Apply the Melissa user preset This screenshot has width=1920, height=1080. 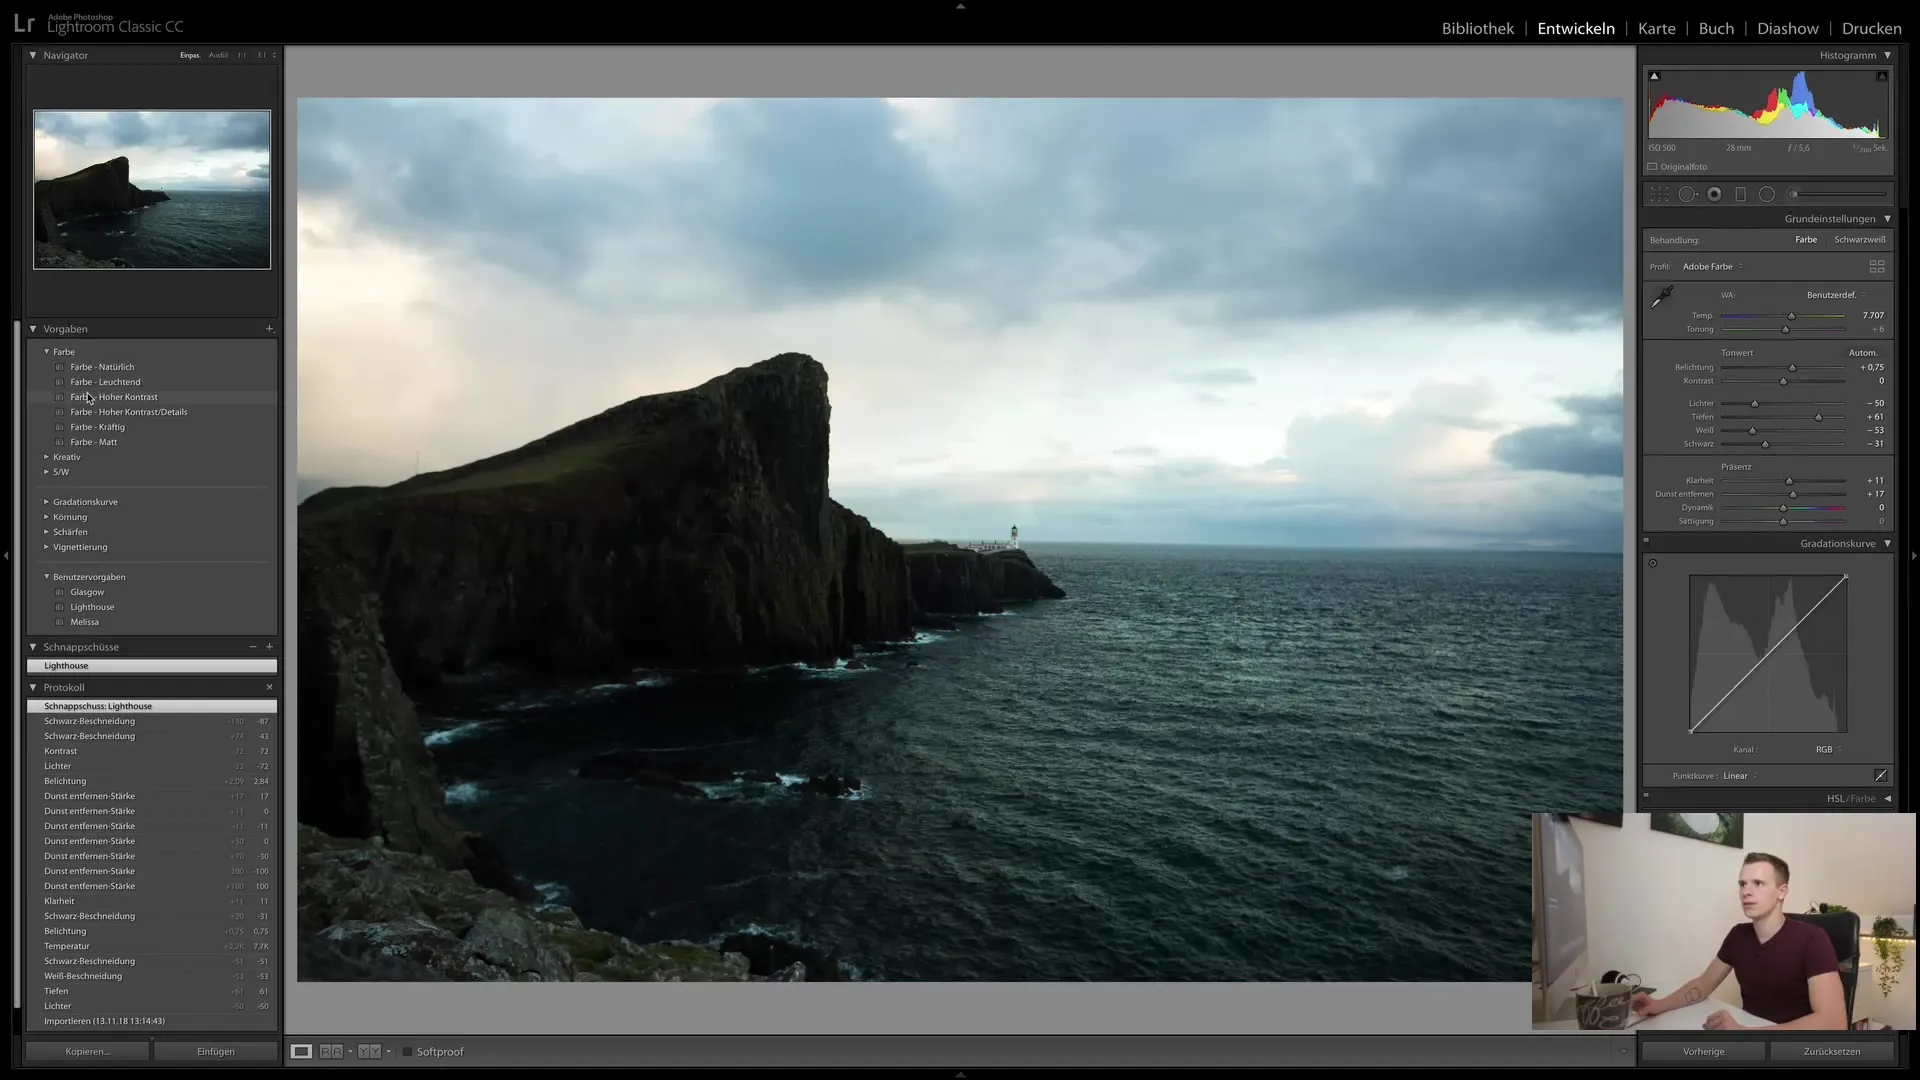pyautogui.click(x=84, y=622)
